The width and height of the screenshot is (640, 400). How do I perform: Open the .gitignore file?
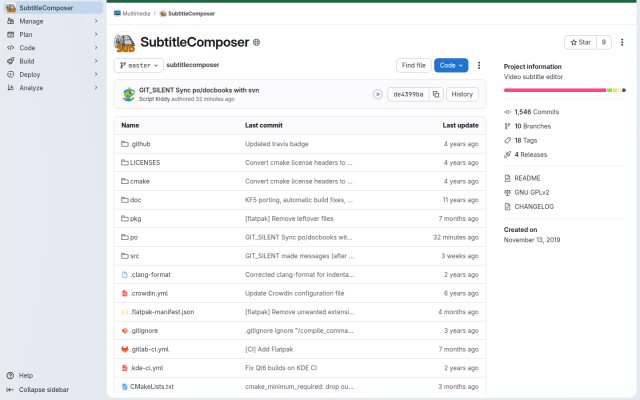point(144,331)
